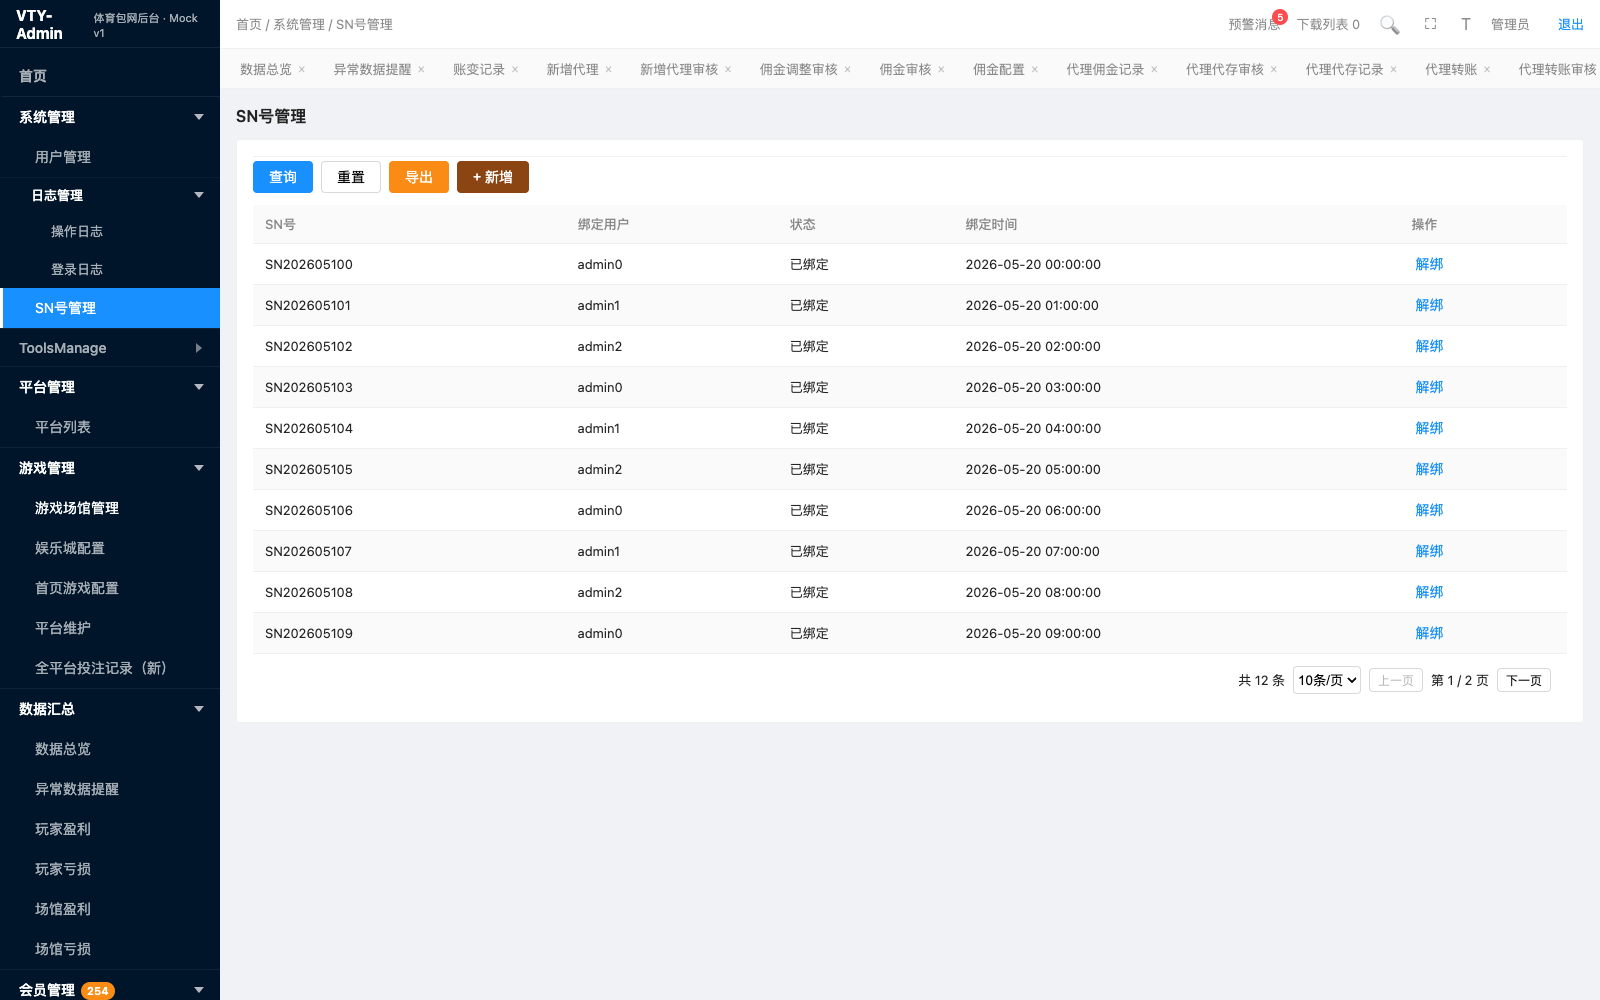Open 全平台投注记录（新） in sidebar
This screenshot has width=1600, height=1000.
(110, 668)
